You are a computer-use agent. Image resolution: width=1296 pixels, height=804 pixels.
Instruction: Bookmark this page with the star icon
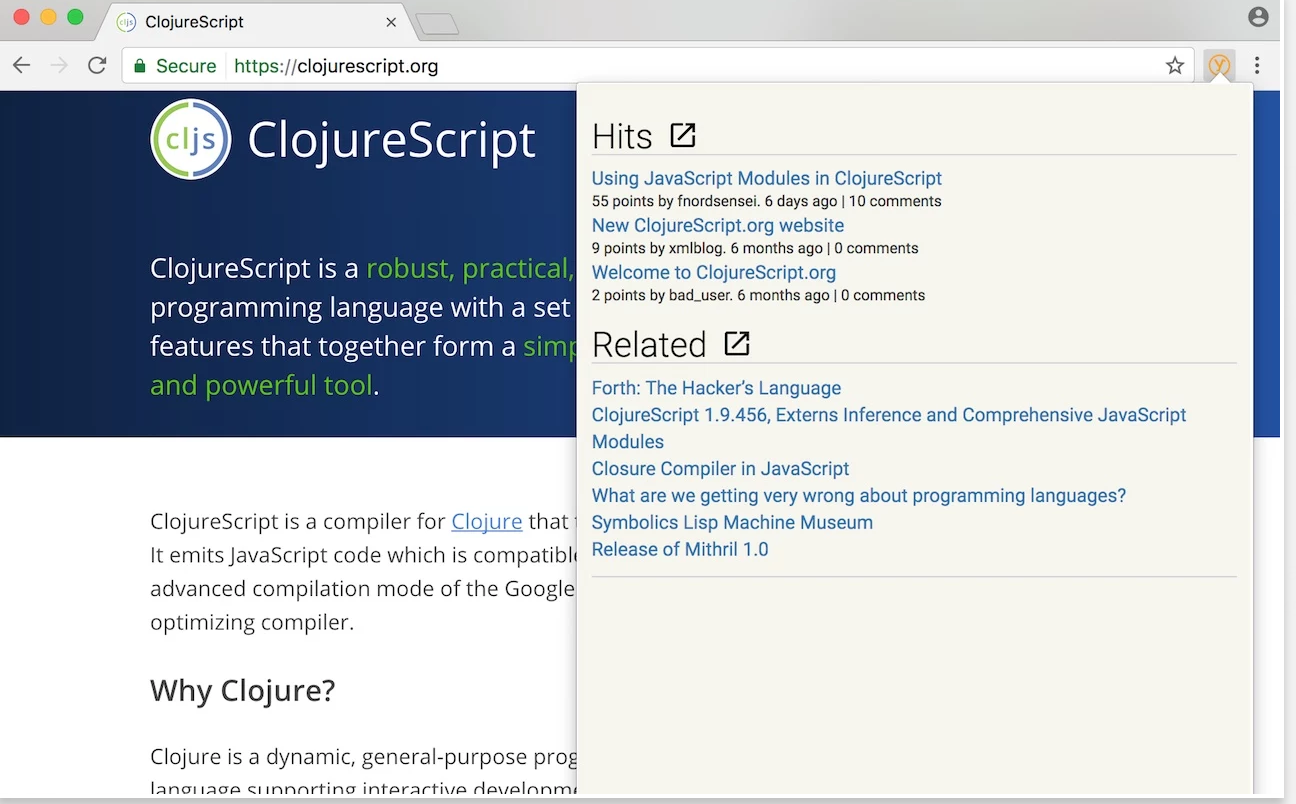(1175, 66)
